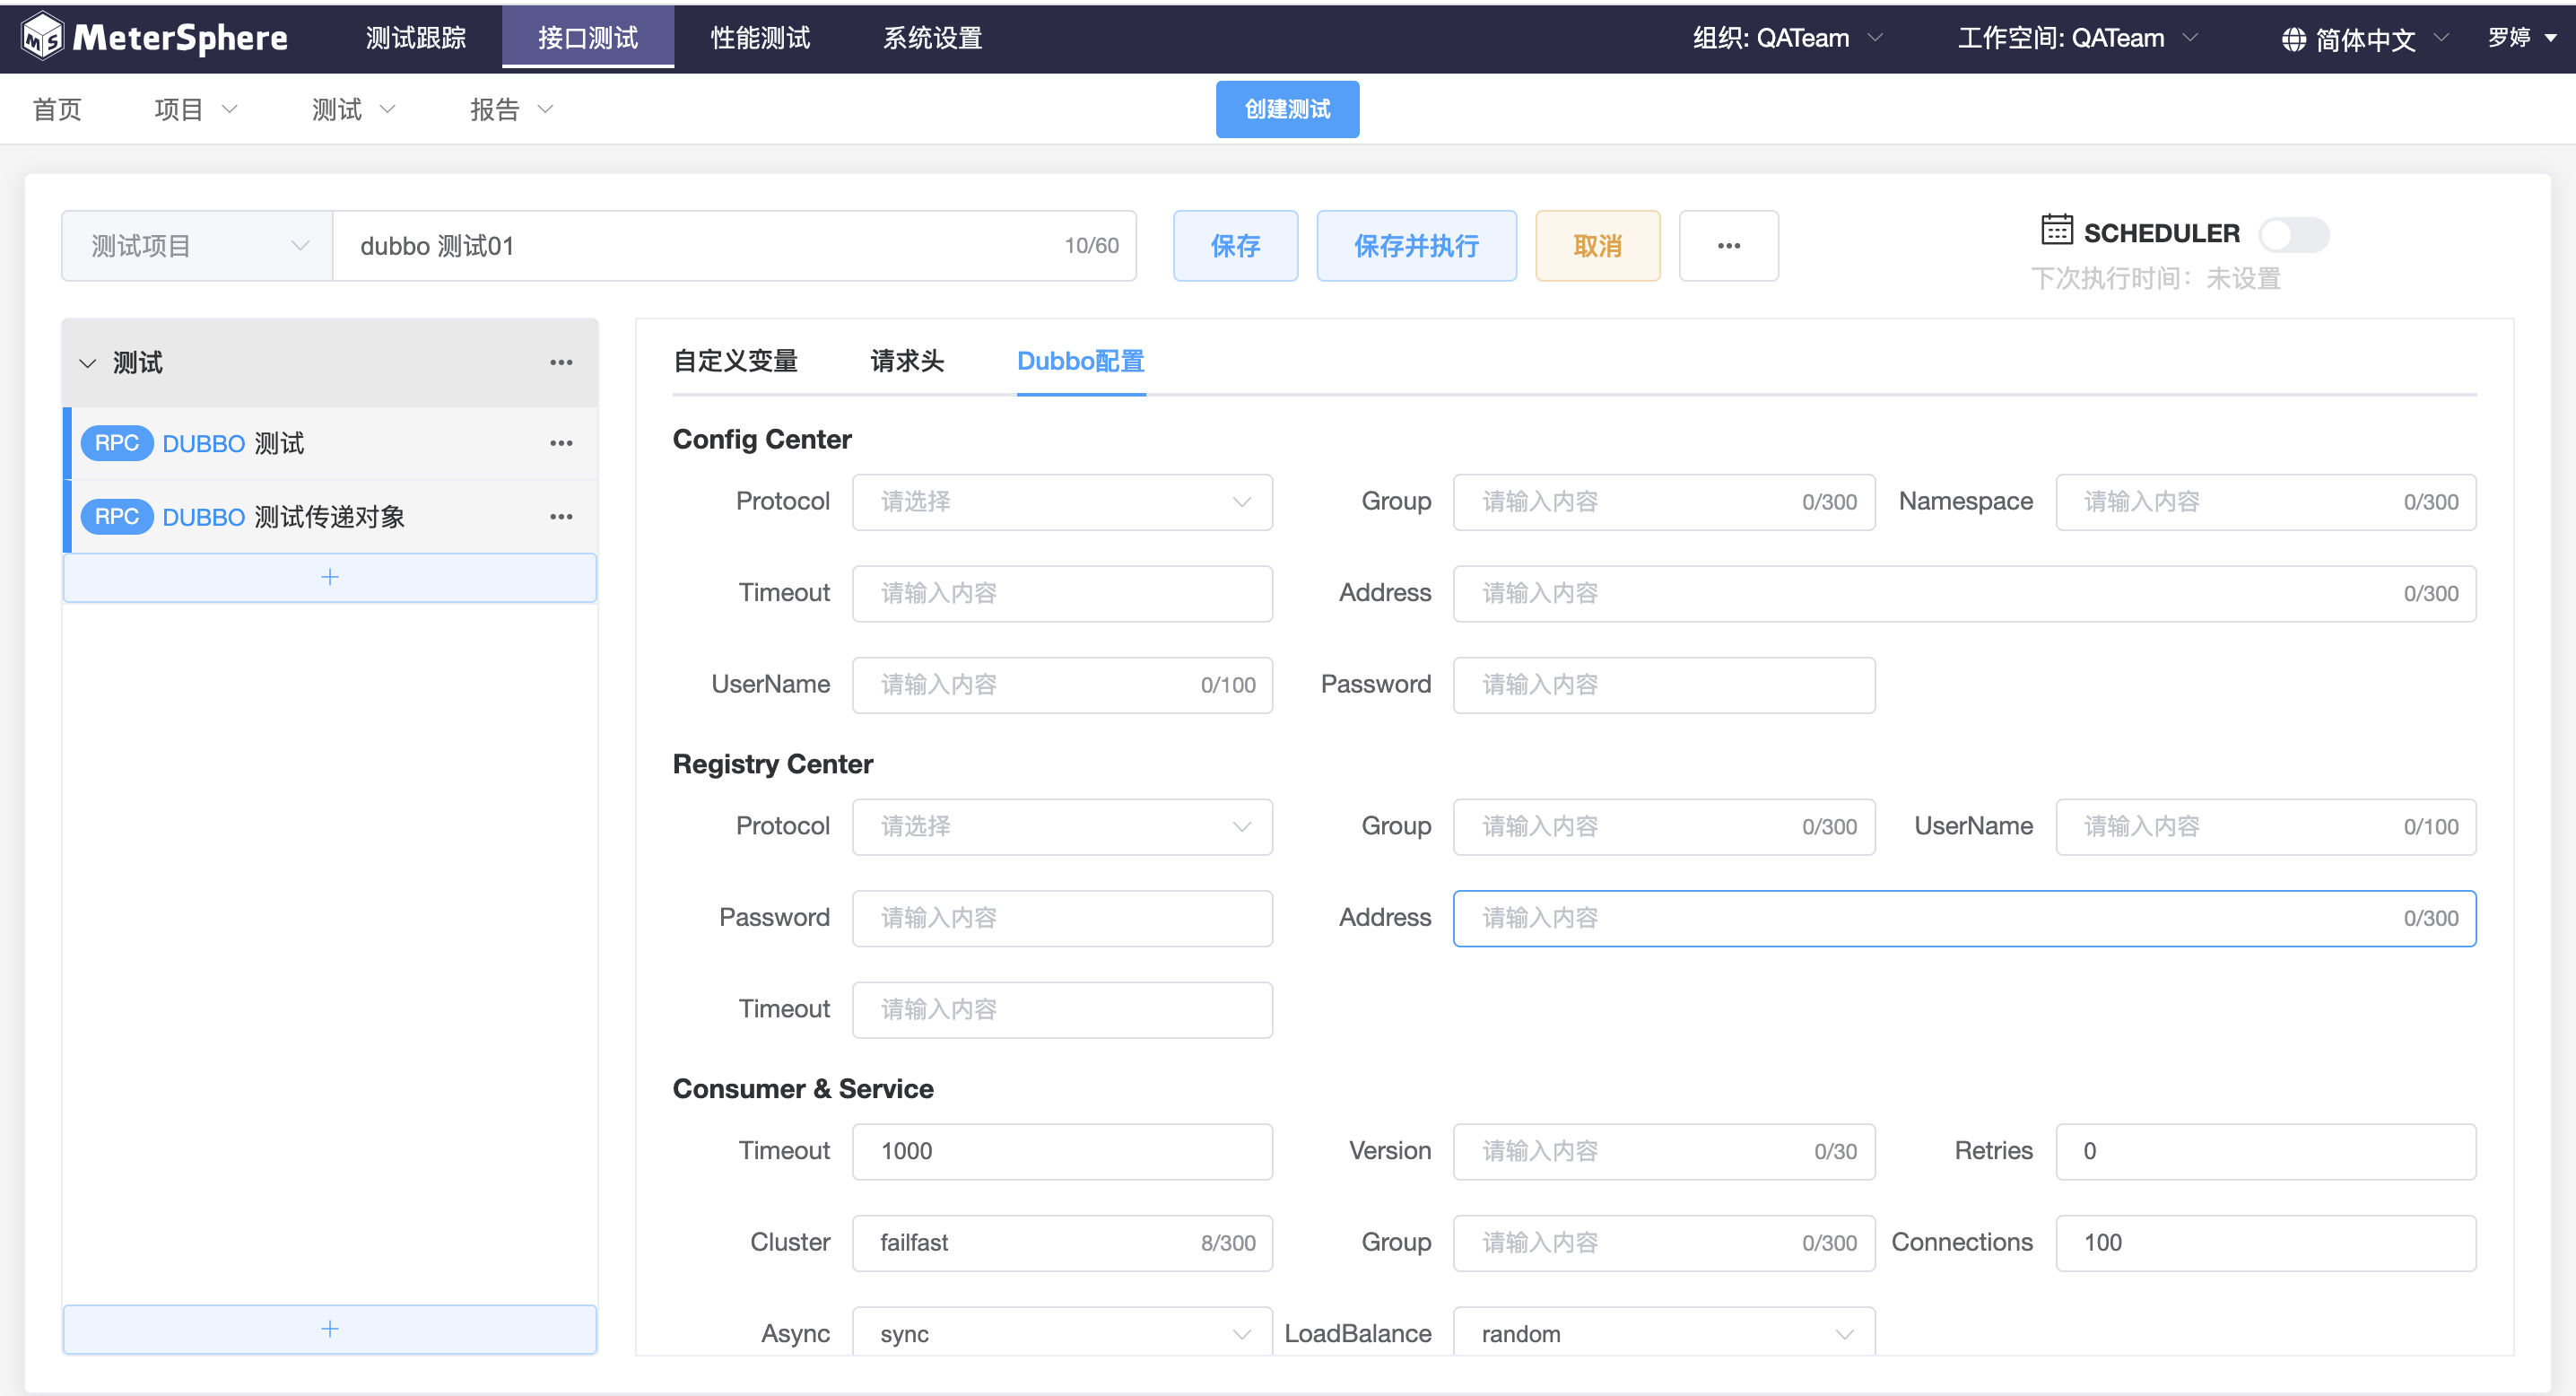
Task: Open more options for DUBBO 测试 request
Action: (x=561, y=443)
